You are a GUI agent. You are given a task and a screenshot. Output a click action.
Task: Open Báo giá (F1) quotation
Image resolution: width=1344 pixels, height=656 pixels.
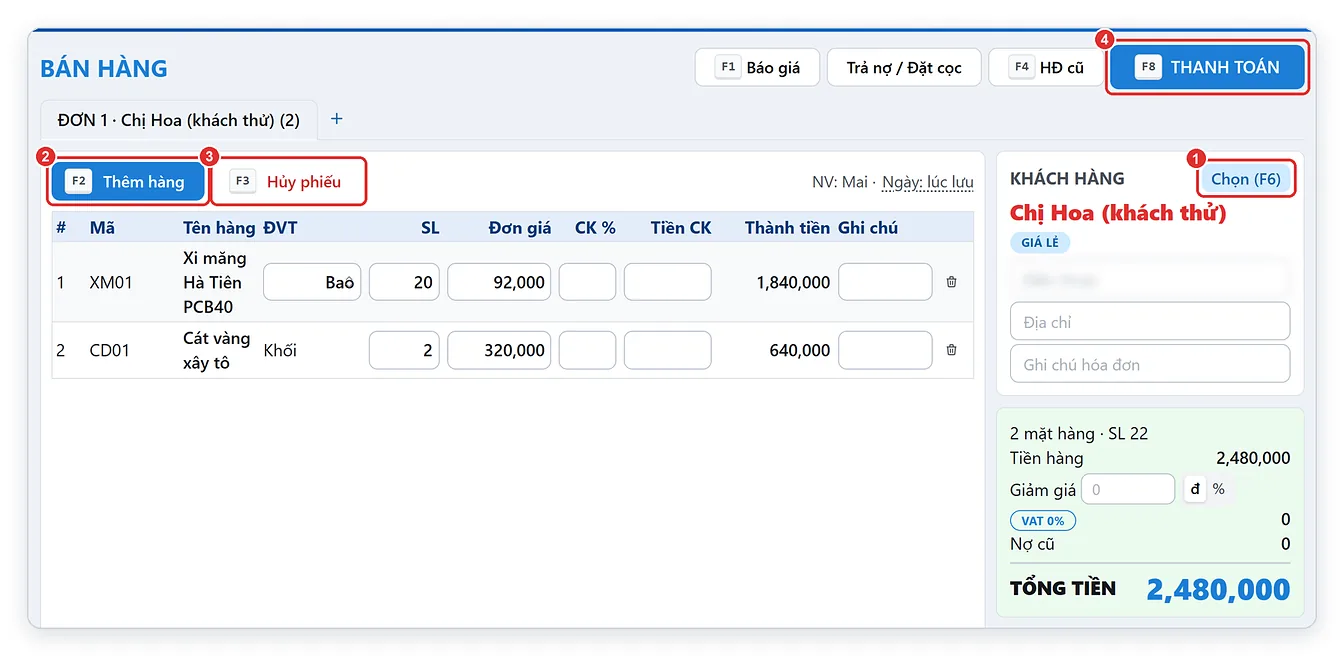[x=758, y=68]
